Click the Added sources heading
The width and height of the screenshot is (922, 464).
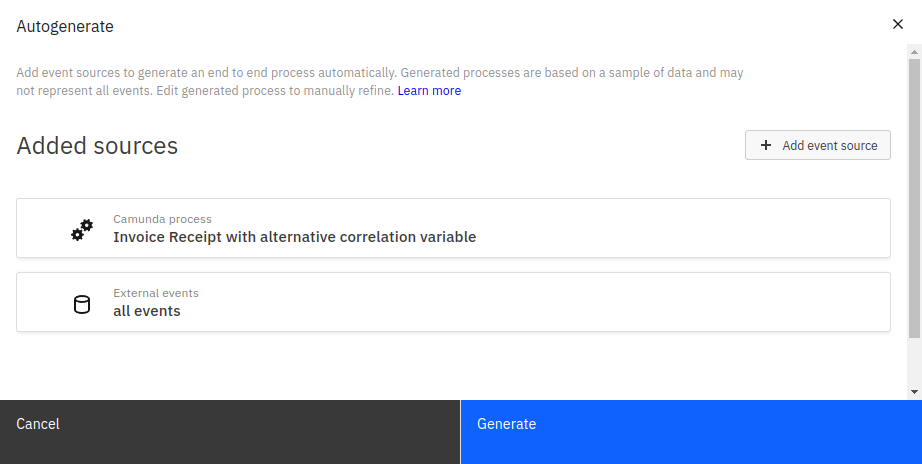(x=97, y=146)
